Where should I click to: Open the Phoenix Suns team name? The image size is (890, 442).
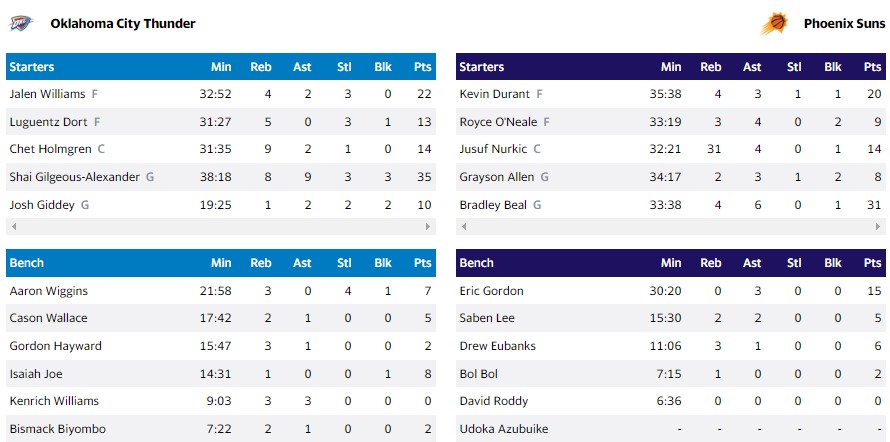point(843,23)
